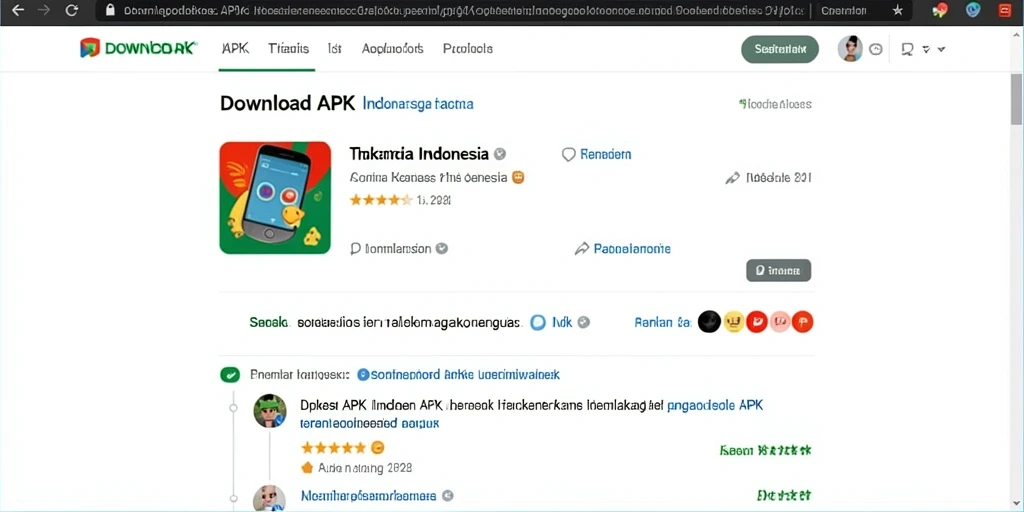
Task: Click the browser forward arrow
Action: coord(44,10)
